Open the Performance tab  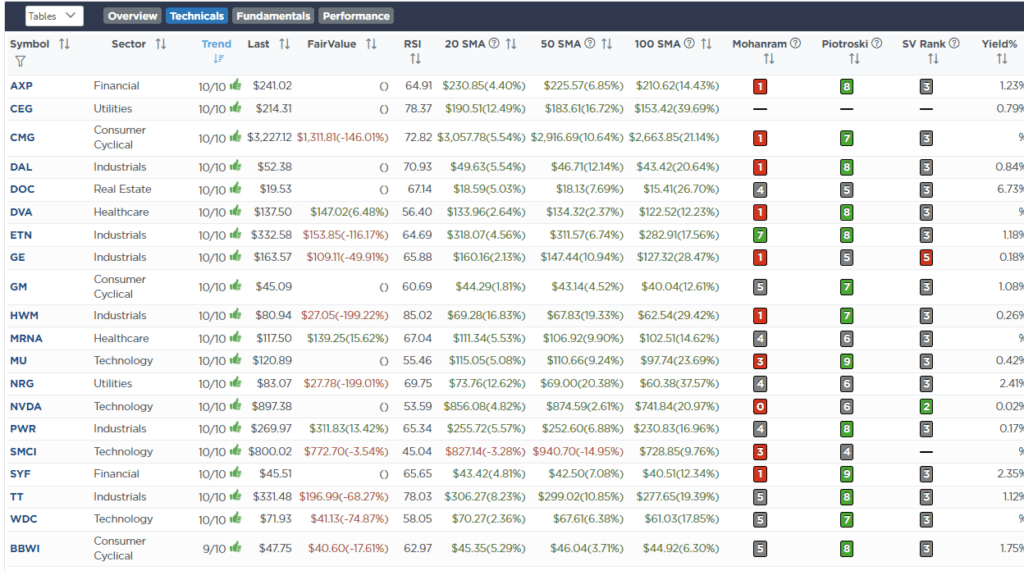click(356, 16)
